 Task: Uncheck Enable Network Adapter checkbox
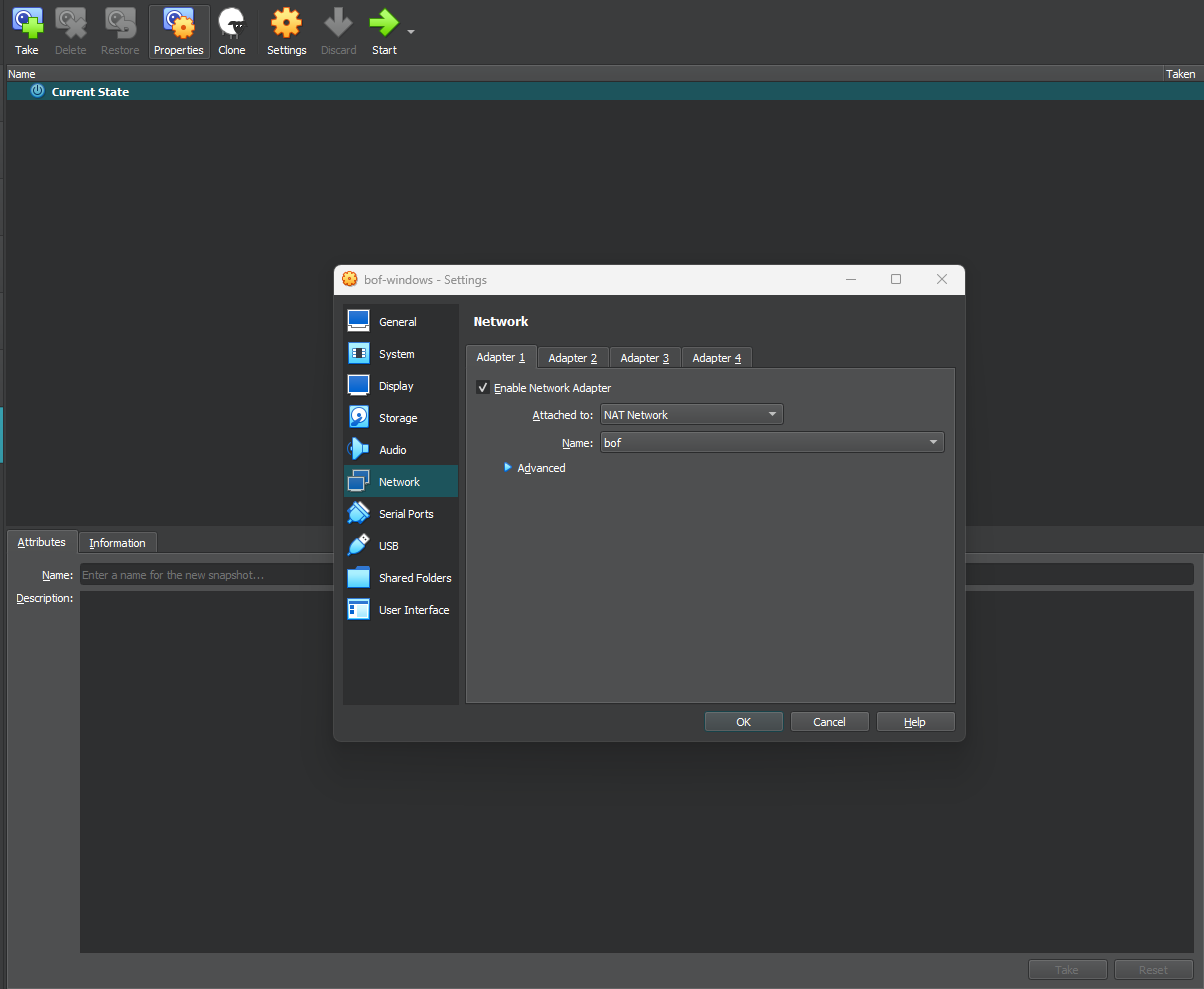484,388
